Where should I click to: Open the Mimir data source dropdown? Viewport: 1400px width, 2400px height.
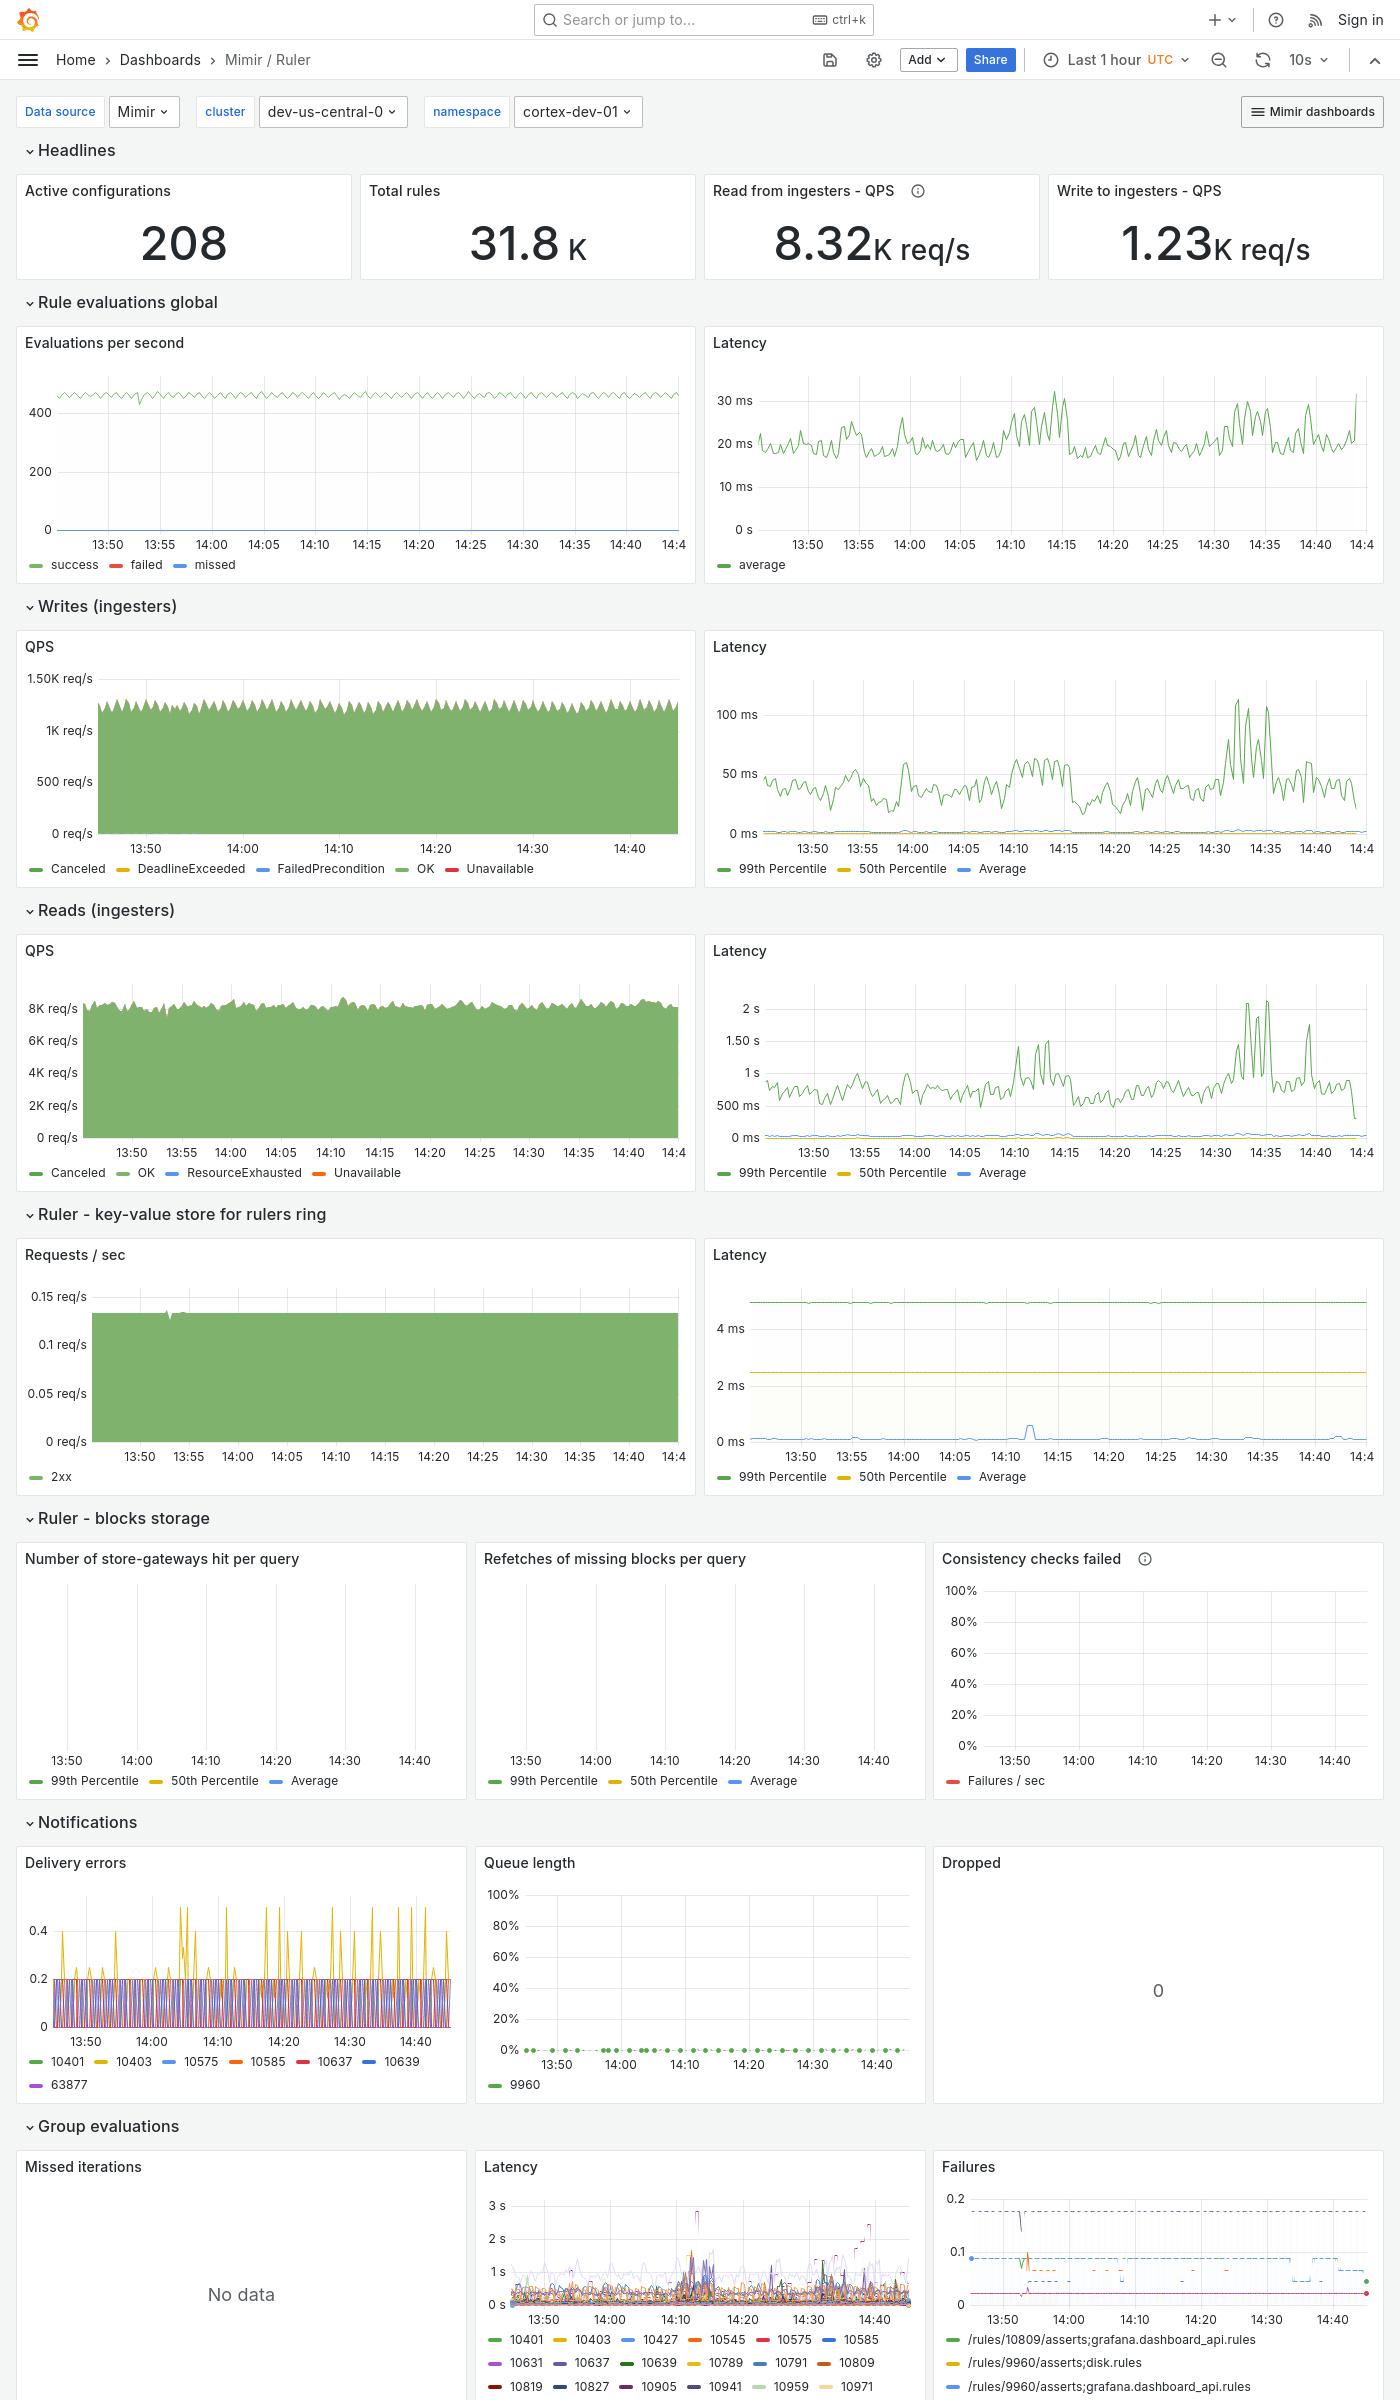pos(144,112)
